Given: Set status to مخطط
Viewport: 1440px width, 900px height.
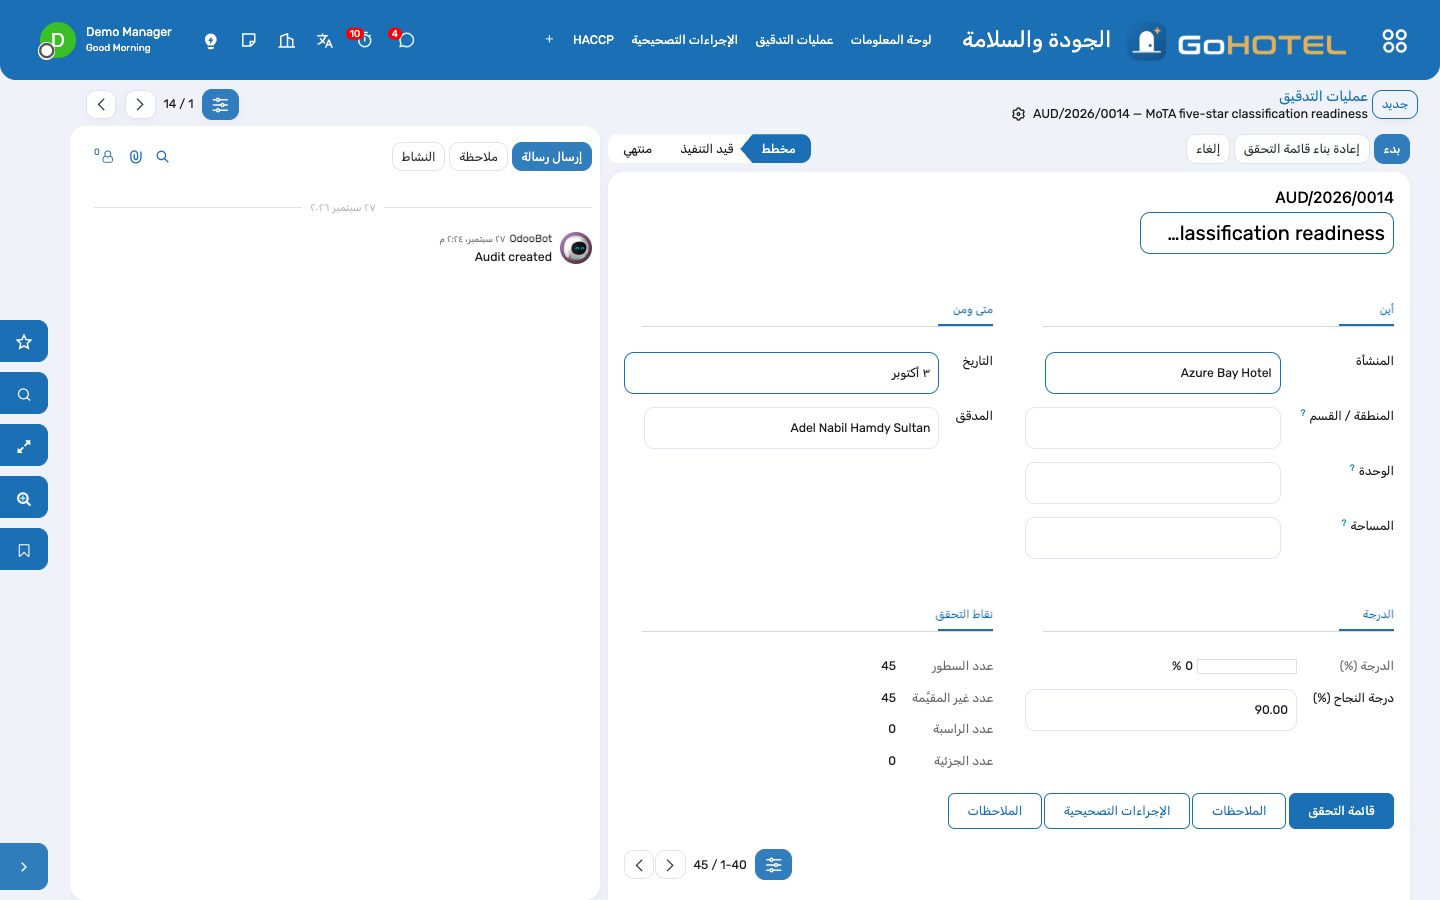Looking at the screenshot, I should [x=778, y=149].
